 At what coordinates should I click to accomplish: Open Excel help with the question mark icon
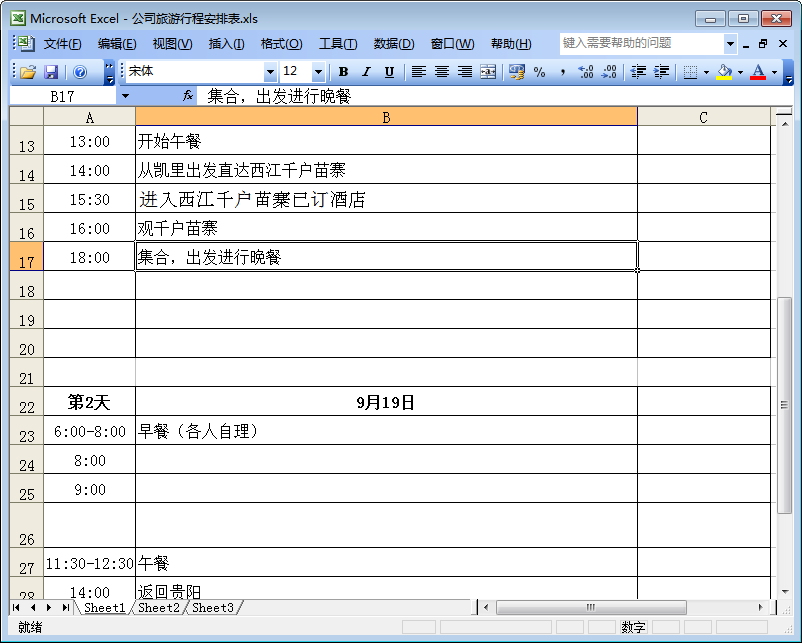80,72
